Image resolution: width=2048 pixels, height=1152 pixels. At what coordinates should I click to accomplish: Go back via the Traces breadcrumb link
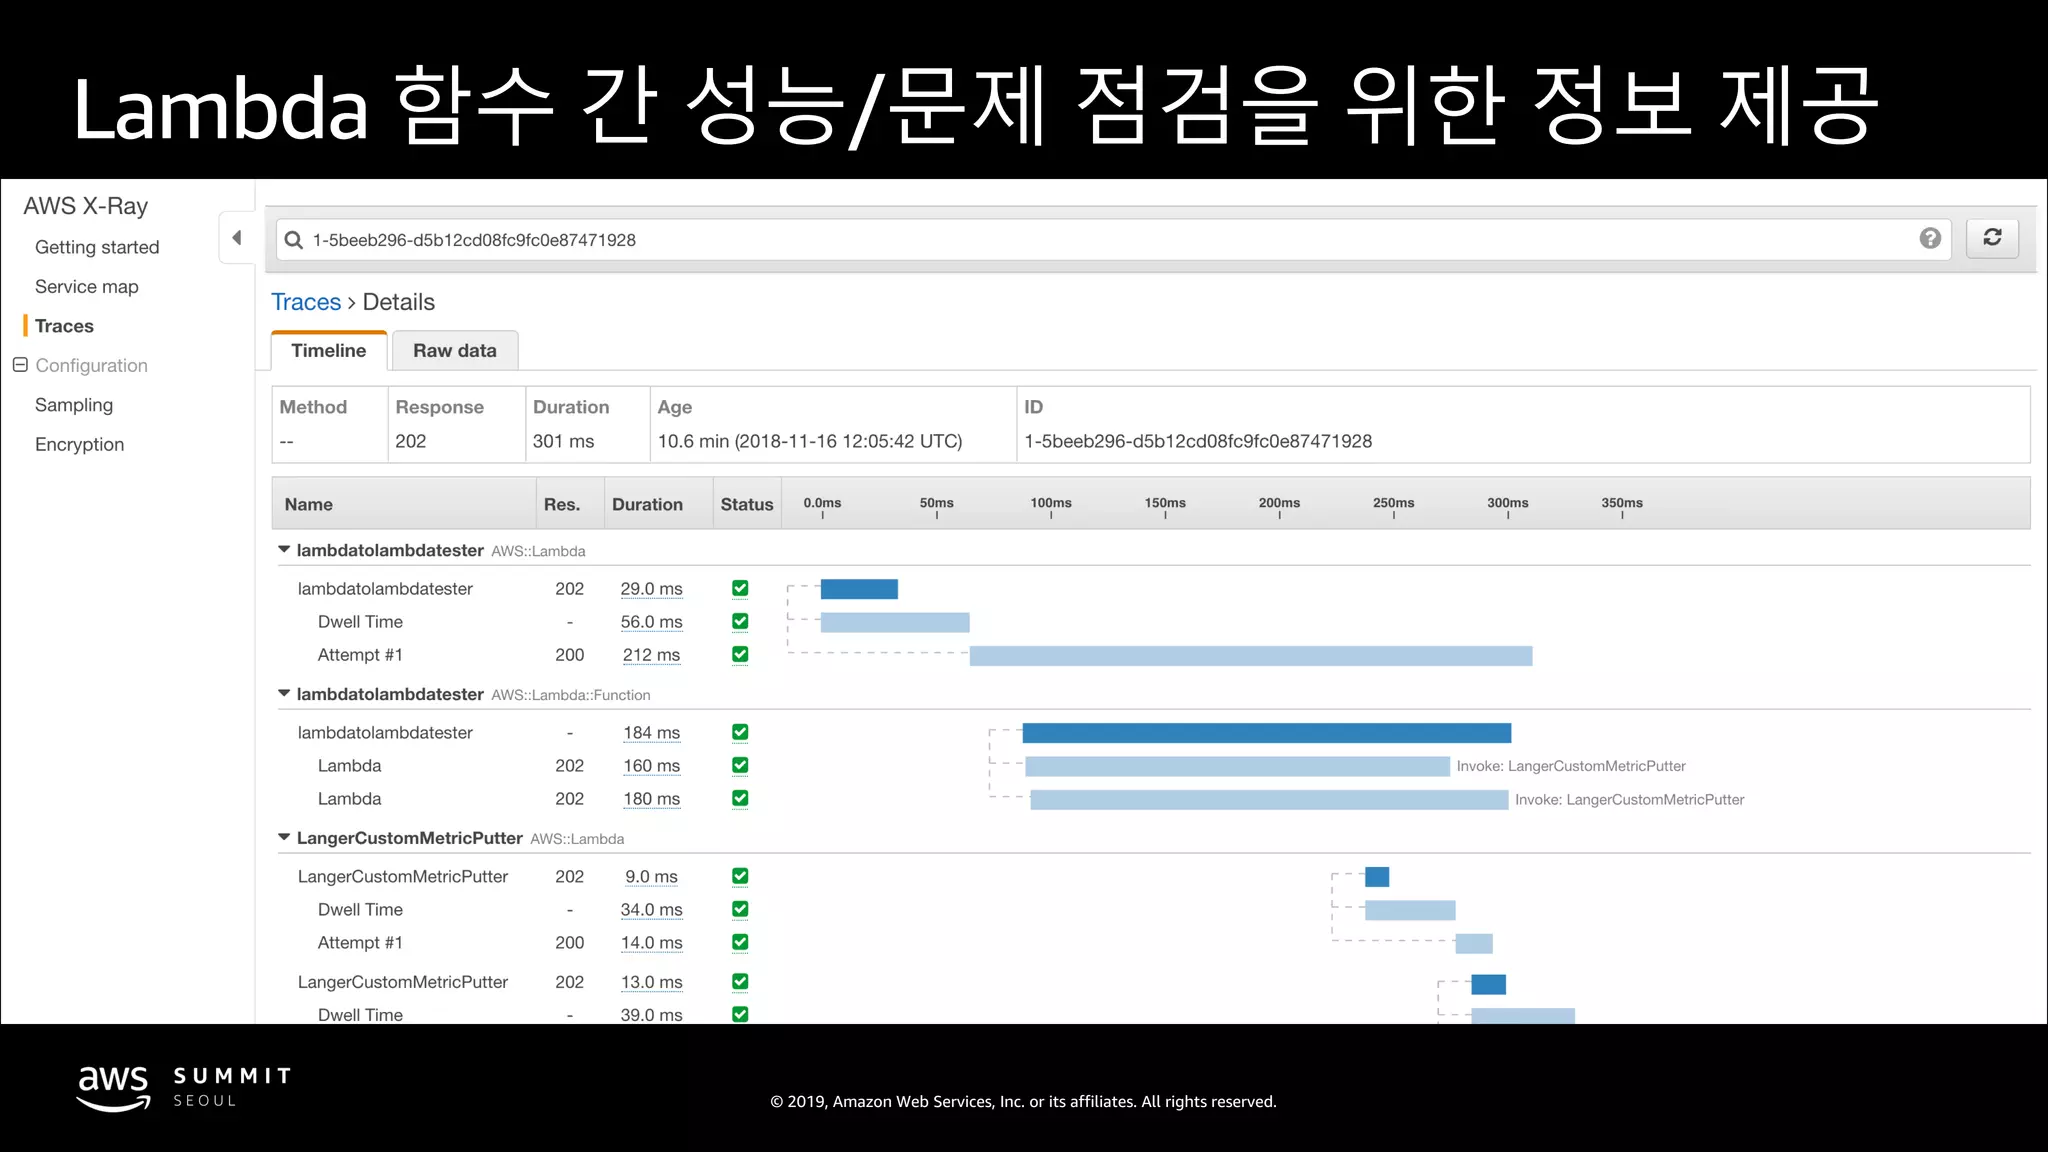coord(306,302)
